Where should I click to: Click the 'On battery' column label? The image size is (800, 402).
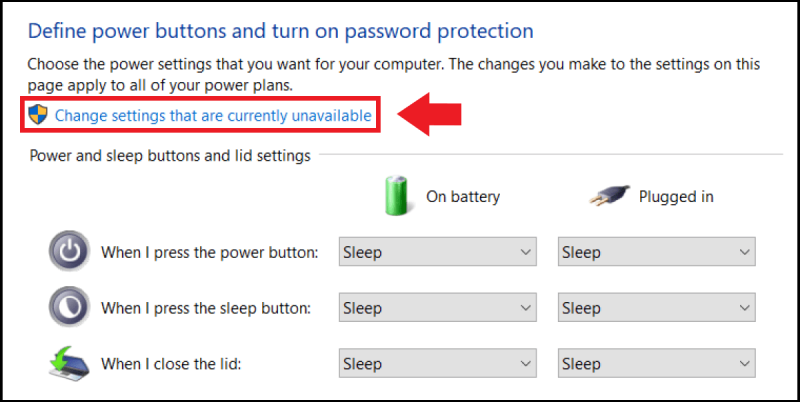pyautogui.click(x=463, y=197)
